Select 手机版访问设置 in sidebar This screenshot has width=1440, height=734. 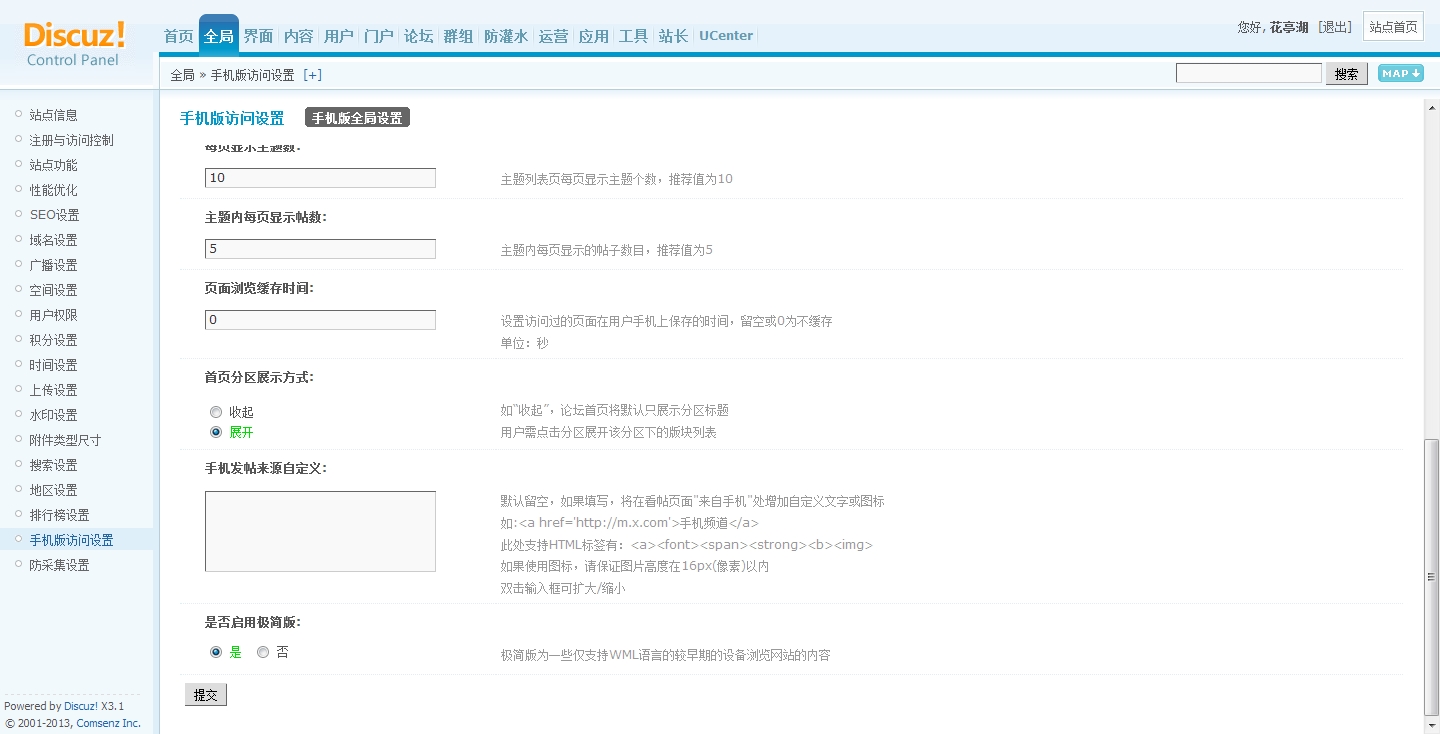pyautogui.click(x=72, y=540)
